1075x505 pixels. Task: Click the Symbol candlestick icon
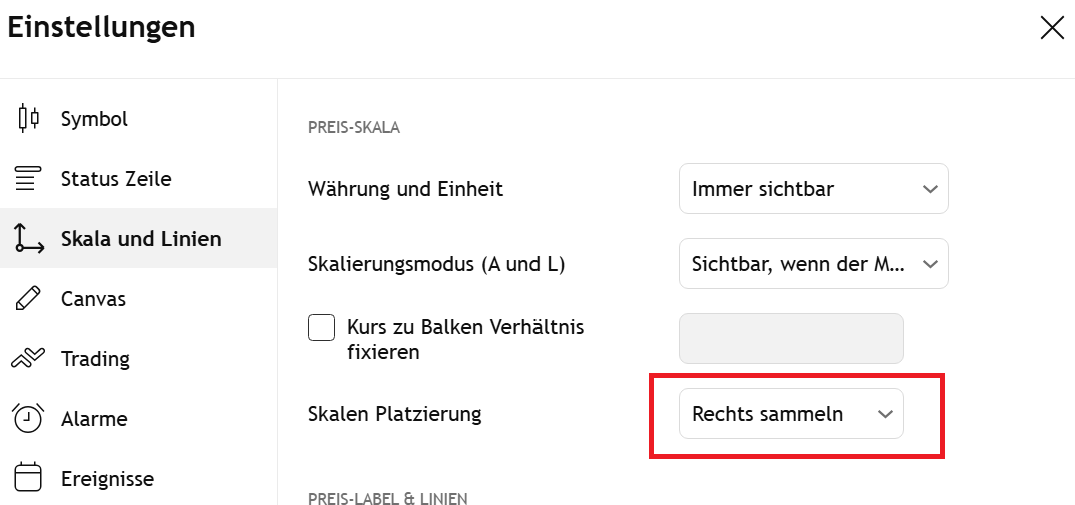pyautogui.click(x=29, y=119)
